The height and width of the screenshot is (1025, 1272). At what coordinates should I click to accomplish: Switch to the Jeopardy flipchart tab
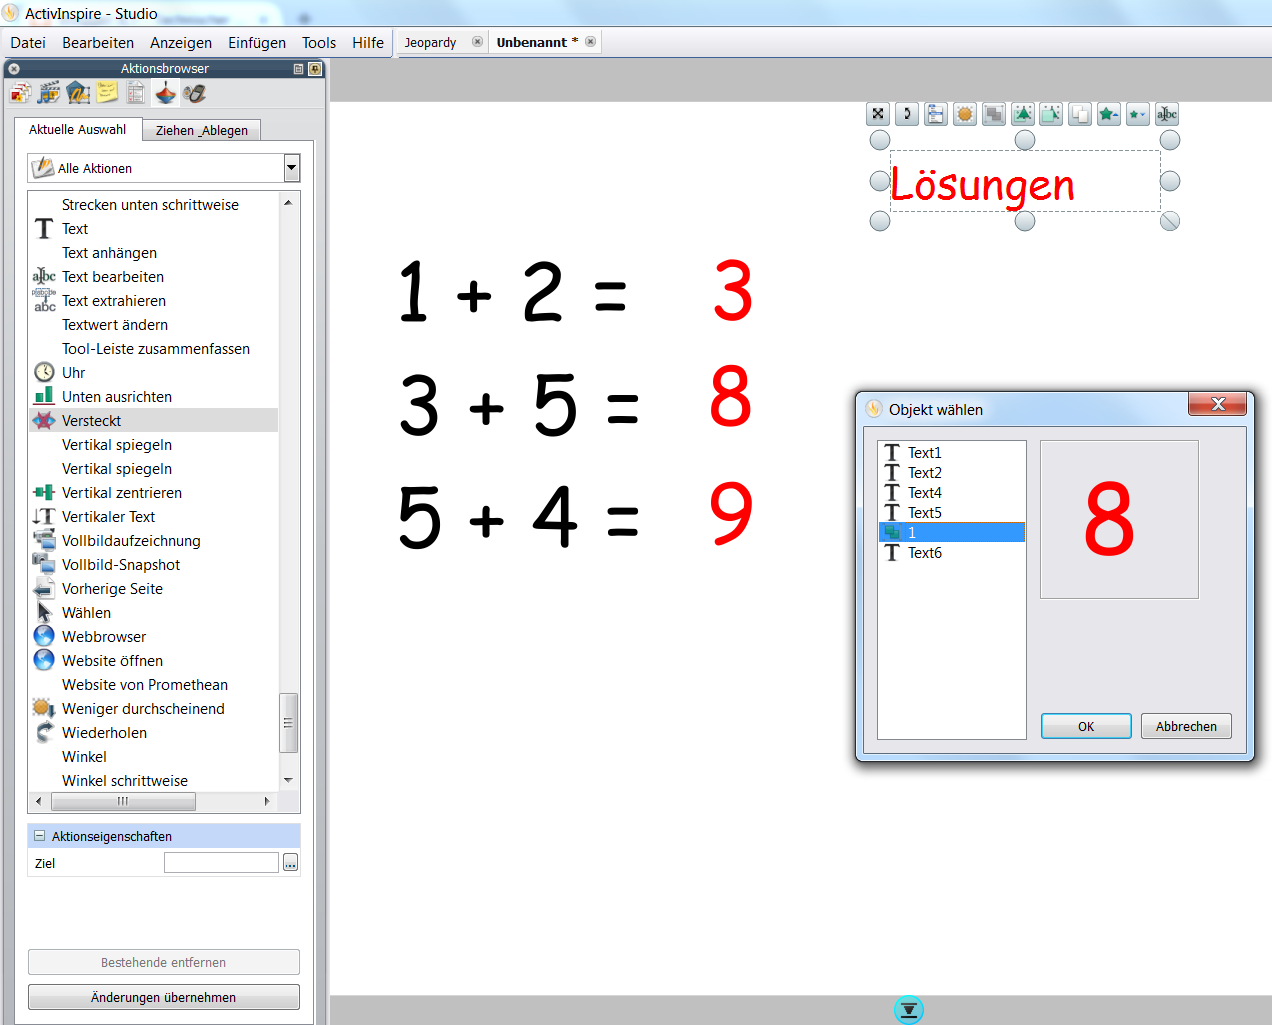point(430,42)
